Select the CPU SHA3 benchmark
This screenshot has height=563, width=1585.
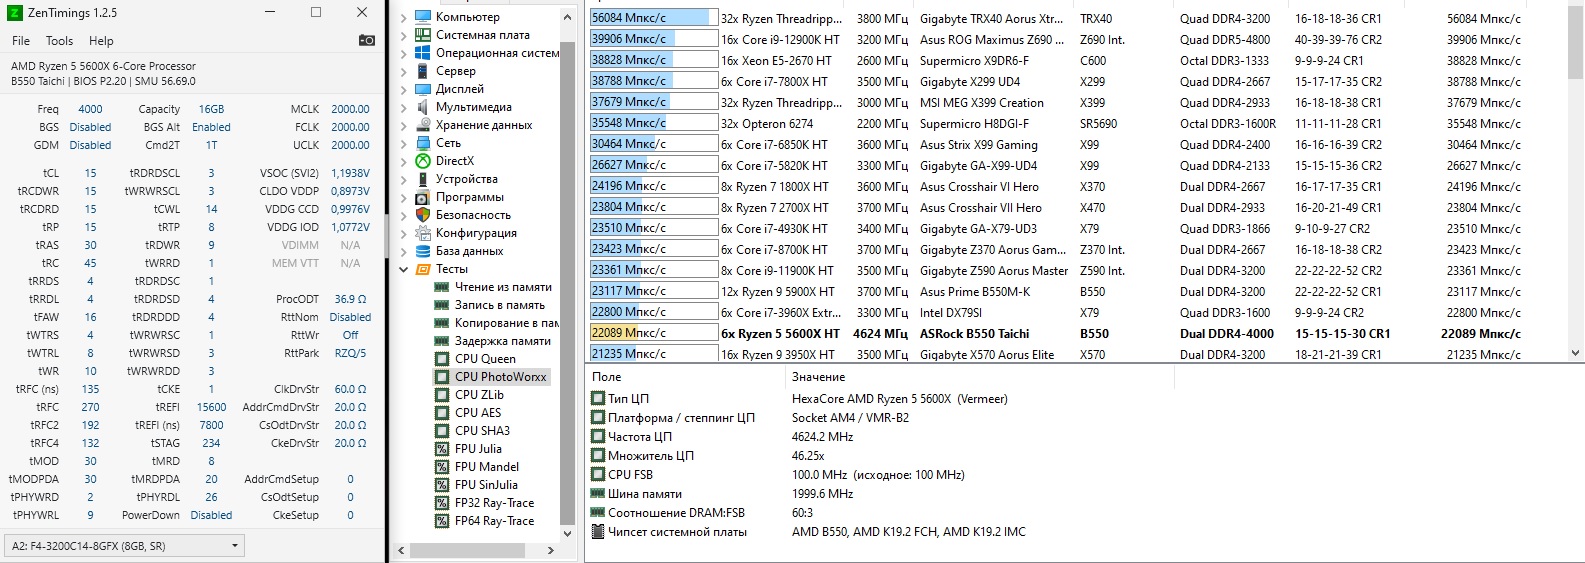(482, 431)
